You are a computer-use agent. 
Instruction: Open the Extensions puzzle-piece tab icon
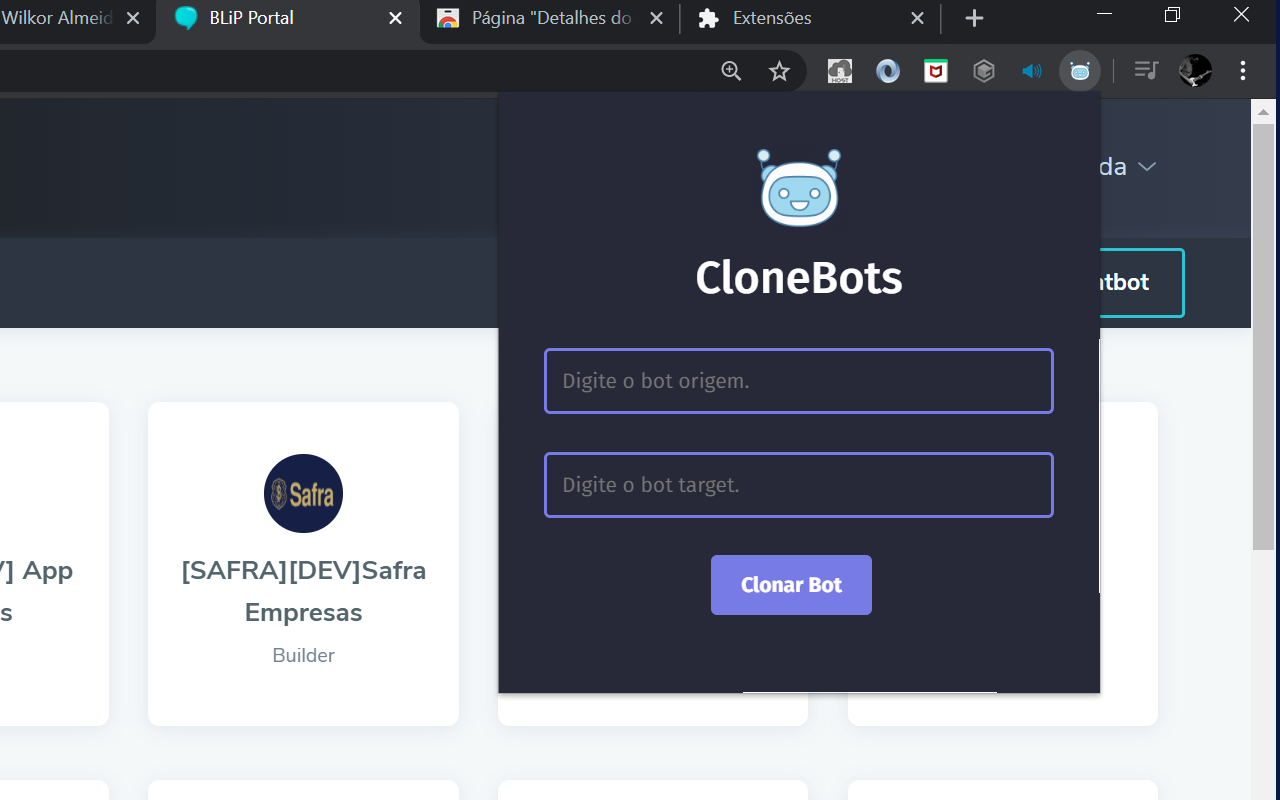(709, 18)
